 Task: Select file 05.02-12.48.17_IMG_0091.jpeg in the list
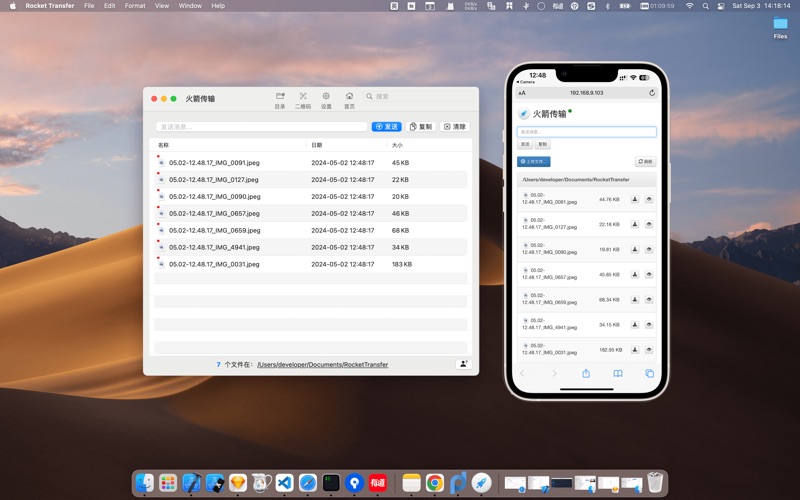(214, 162)
